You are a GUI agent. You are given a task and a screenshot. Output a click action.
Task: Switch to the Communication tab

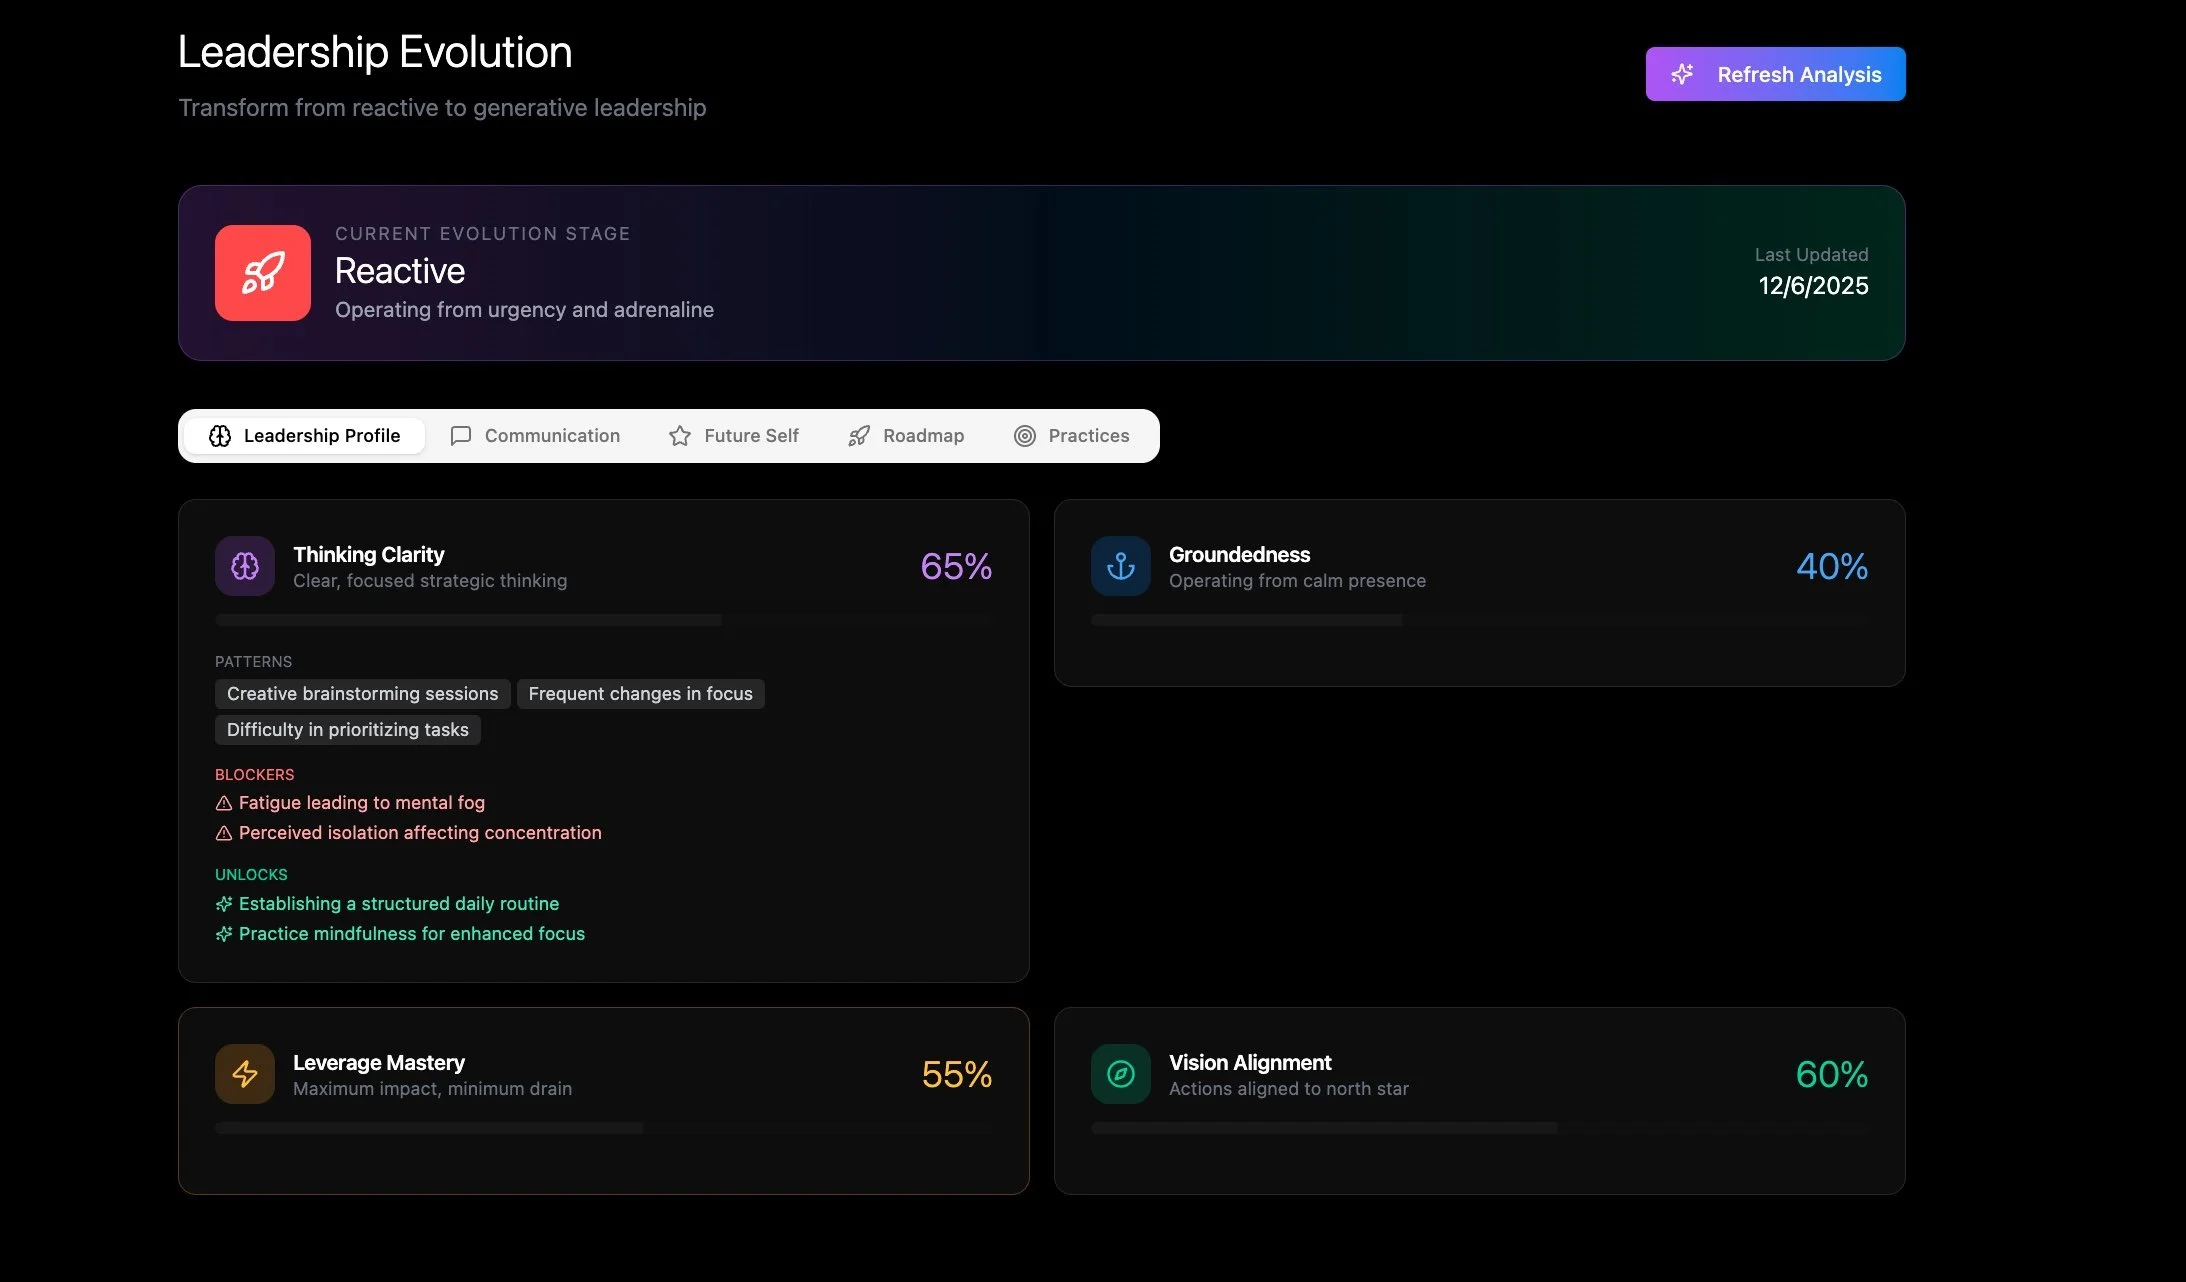(535, 436)
